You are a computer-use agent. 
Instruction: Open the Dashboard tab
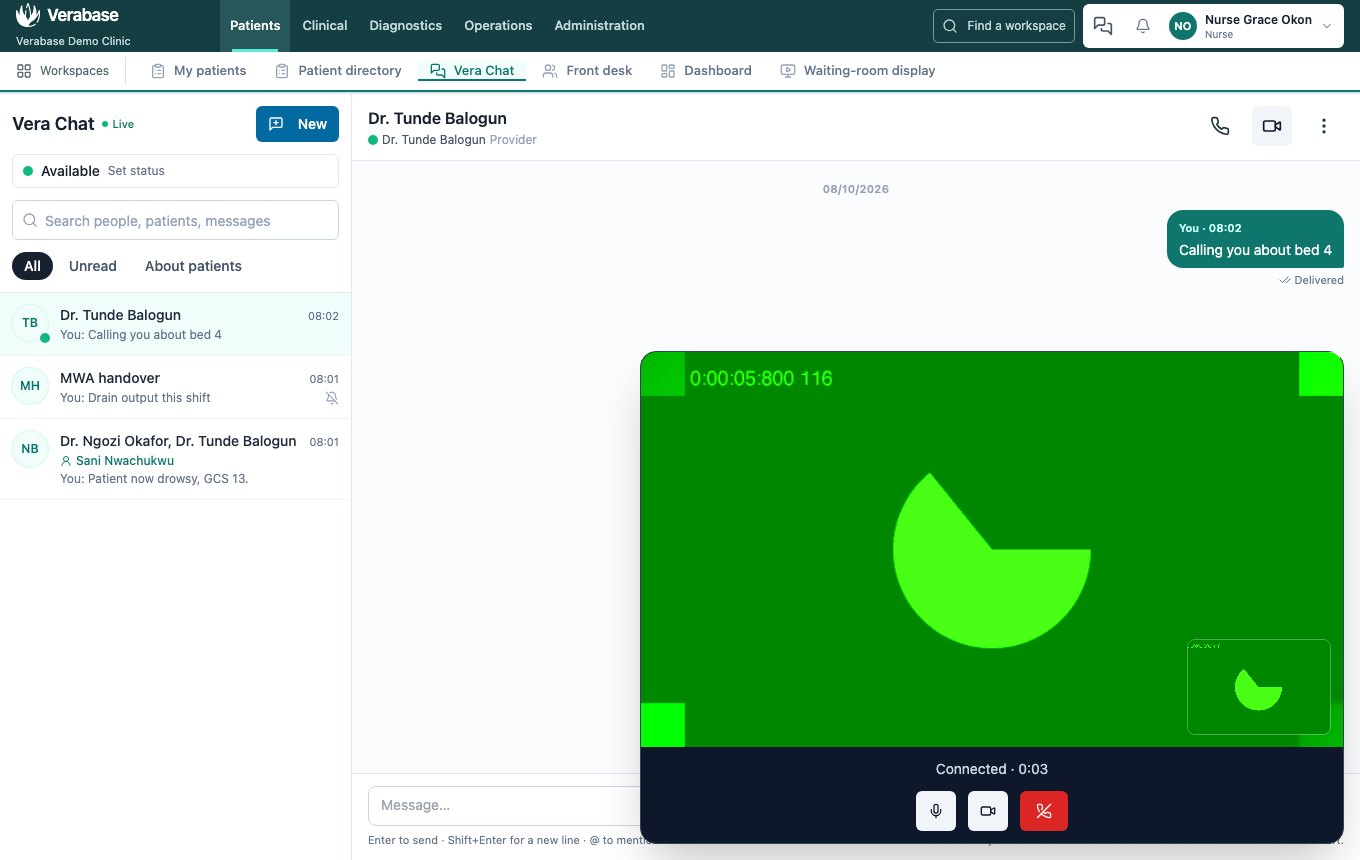[706, 71]
